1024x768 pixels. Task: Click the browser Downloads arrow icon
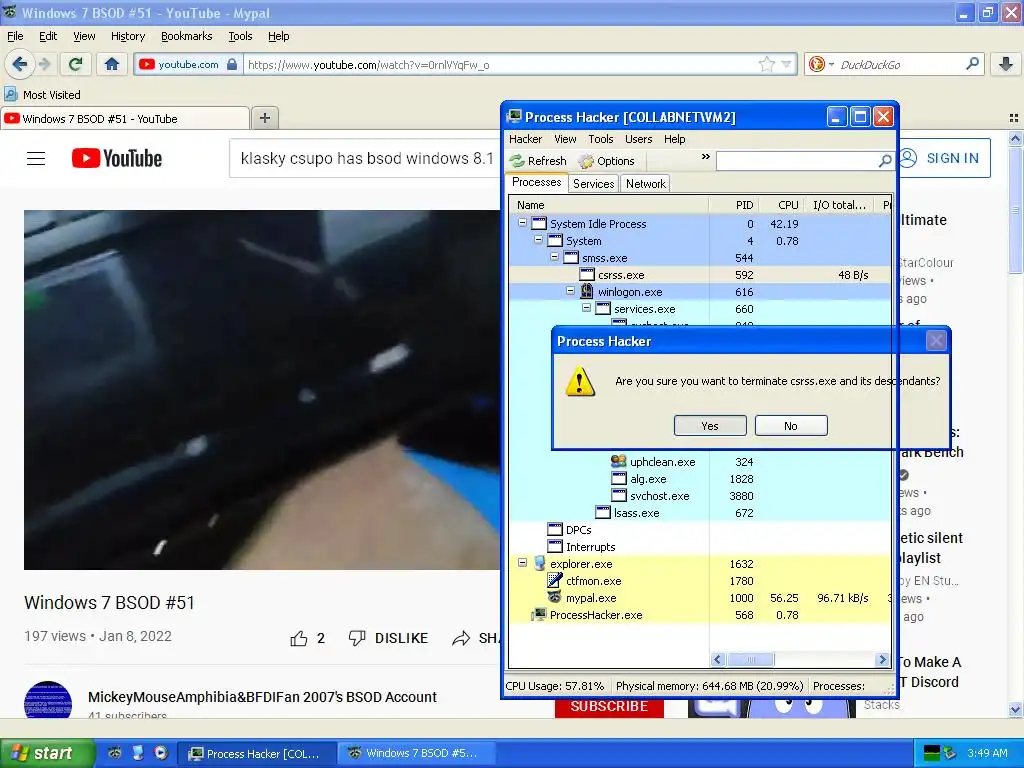[1006, 64]
